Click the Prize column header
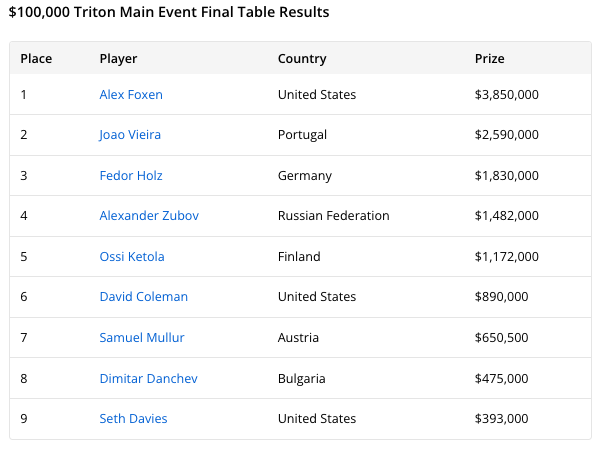 (489, 59)
